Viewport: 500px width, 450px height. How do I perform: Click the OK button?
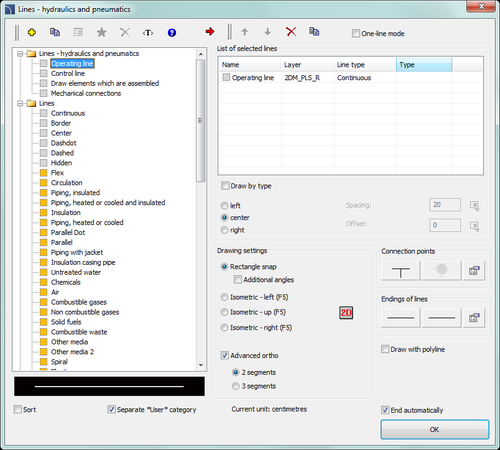435,429
